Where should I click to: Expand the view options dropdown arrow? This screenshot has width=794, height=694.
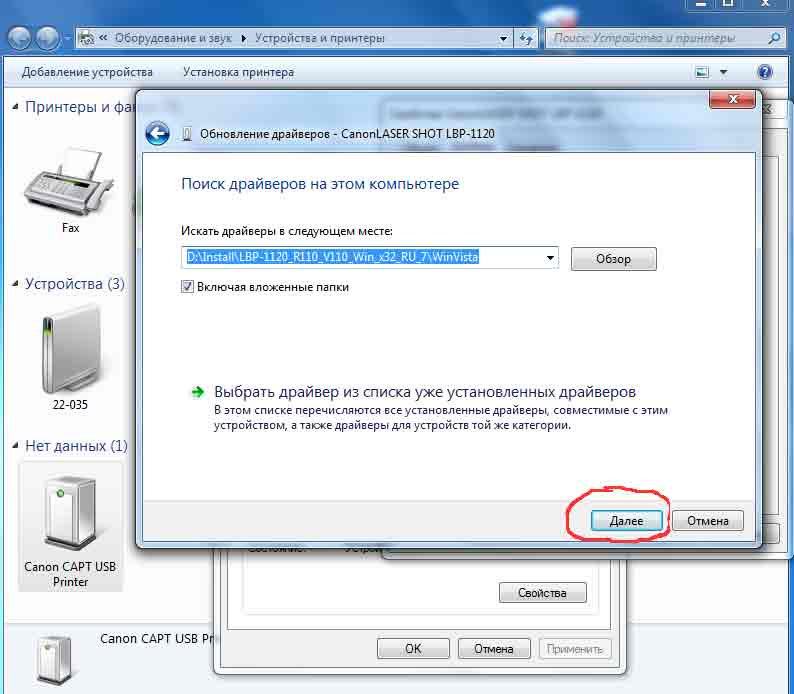724,72
